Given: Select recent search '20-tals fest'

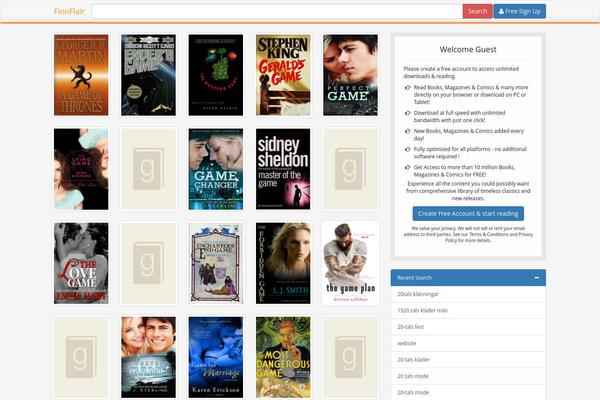Looking at the screenshot, I should (468, 327).
